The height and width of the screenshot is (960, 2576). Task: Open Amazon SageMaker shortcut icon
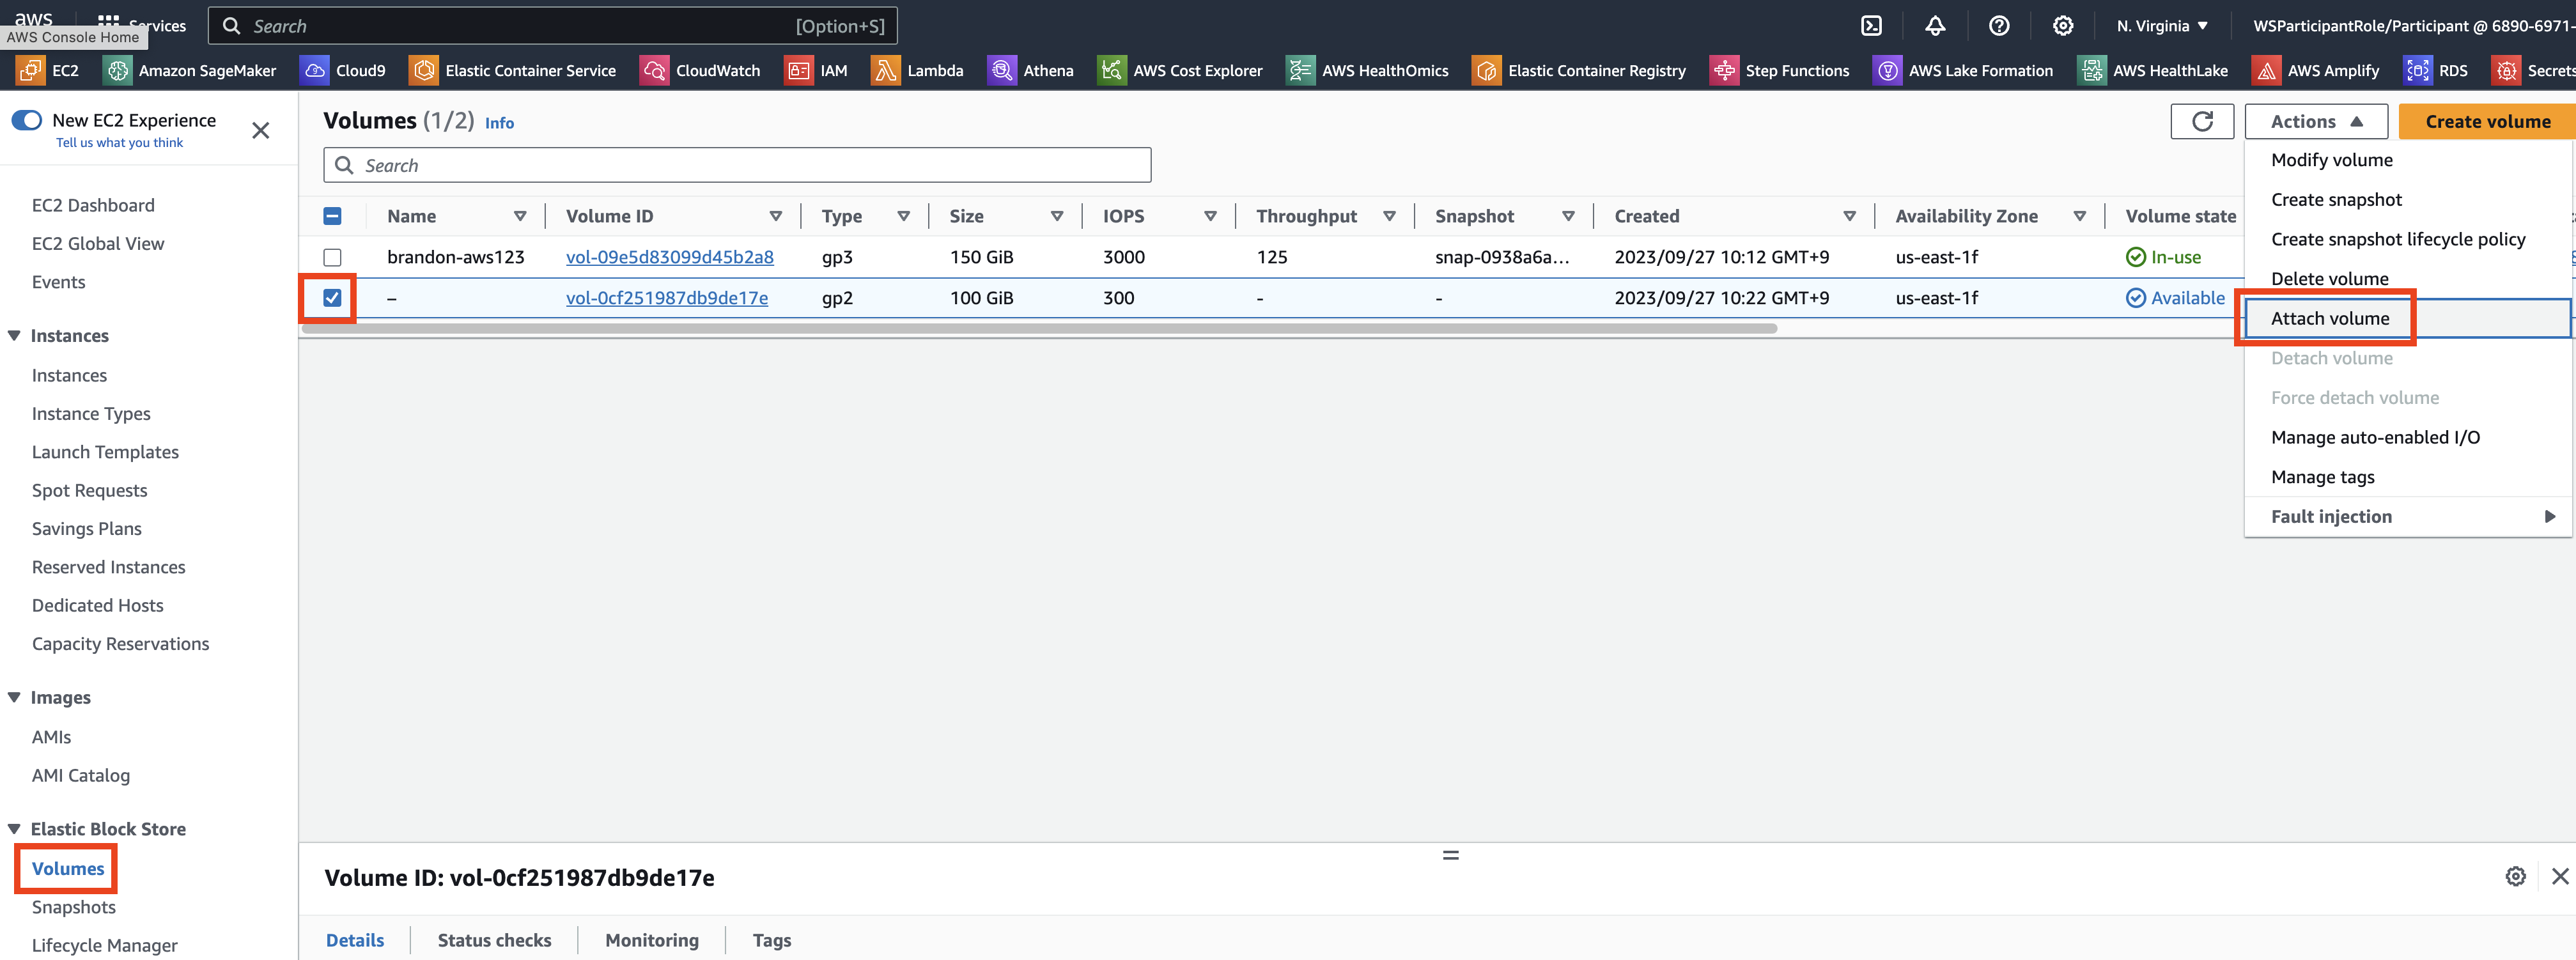(x=117, y=70)
